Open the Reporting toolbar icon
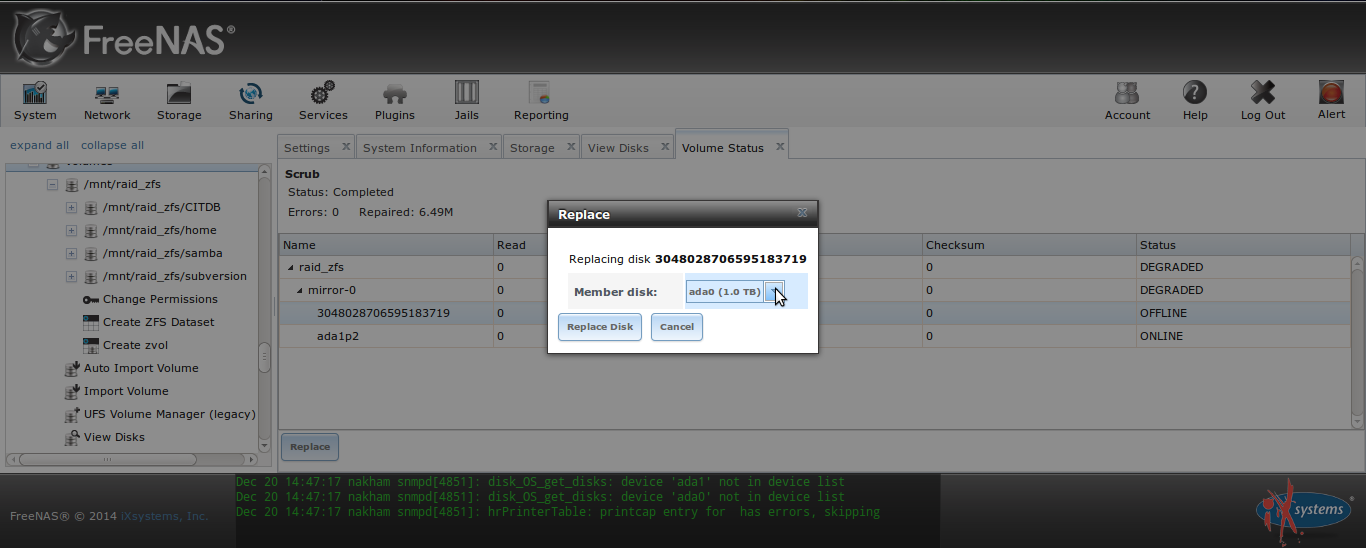This screenshot has height=548, width=1366. [x=541, y=93]
